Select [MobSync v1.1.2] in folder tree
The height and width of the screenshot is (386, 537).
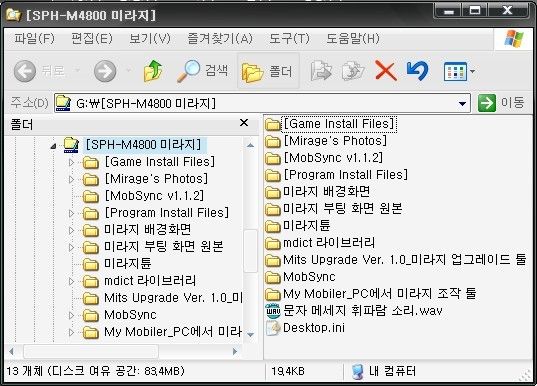(x=154, y=196)
